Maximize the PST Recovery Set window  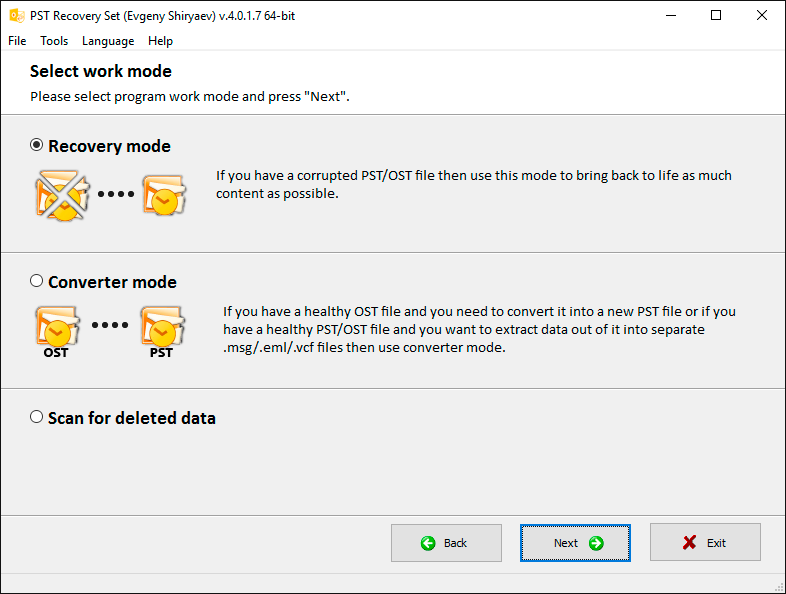(716, 15)
